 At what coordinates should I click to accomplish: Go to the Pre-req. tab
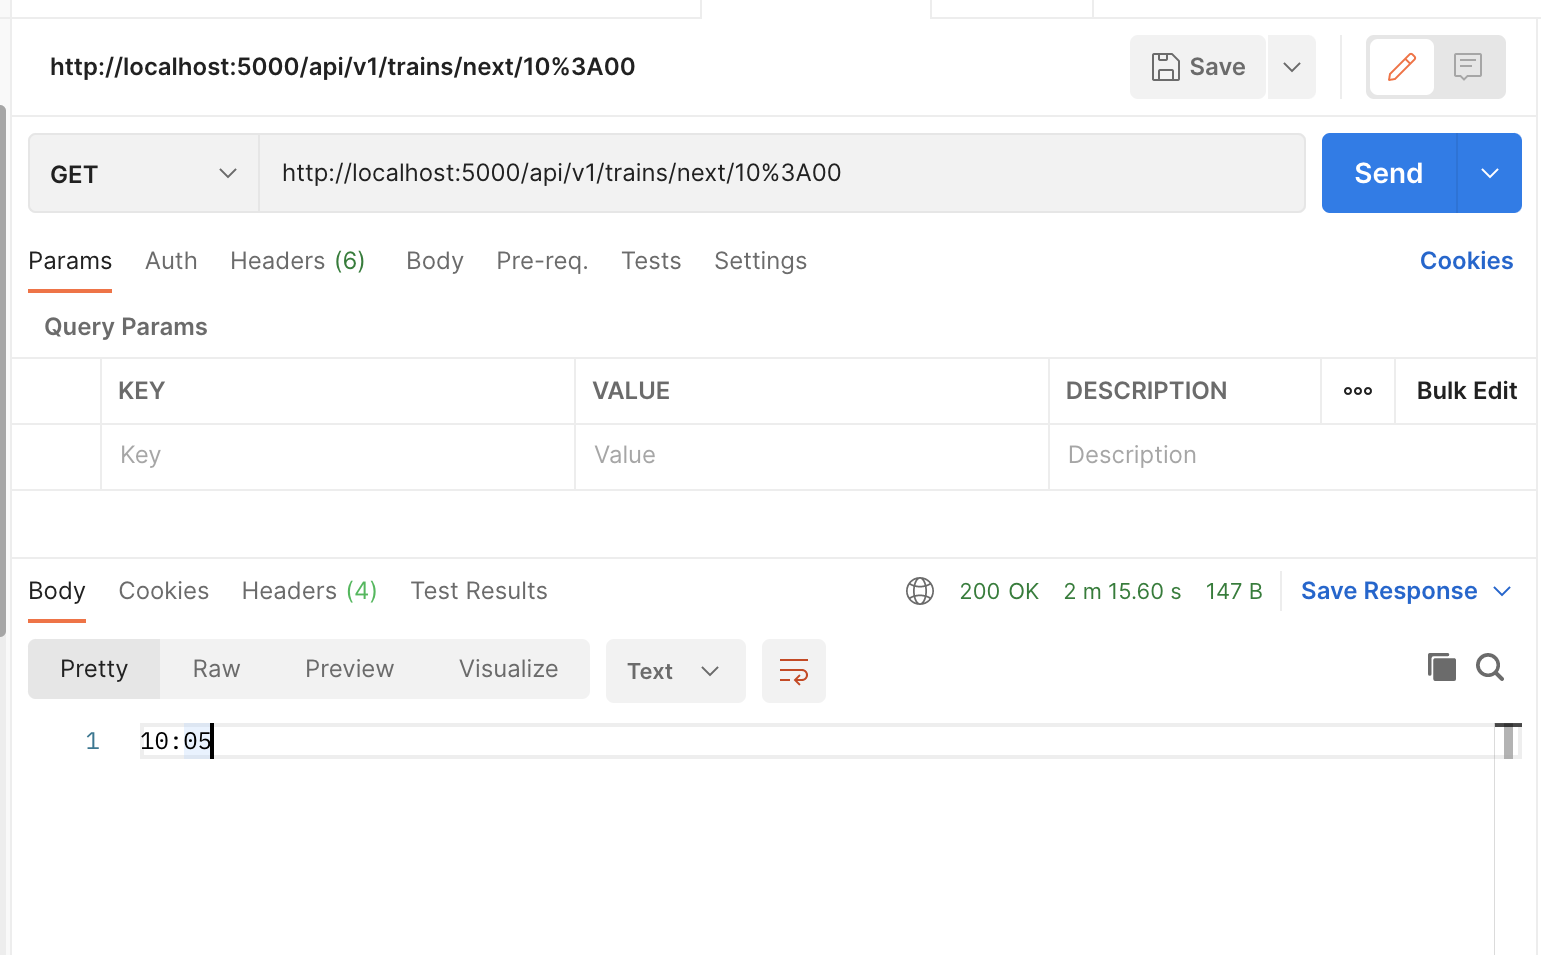pyautogui.click(x=542, y=261)
